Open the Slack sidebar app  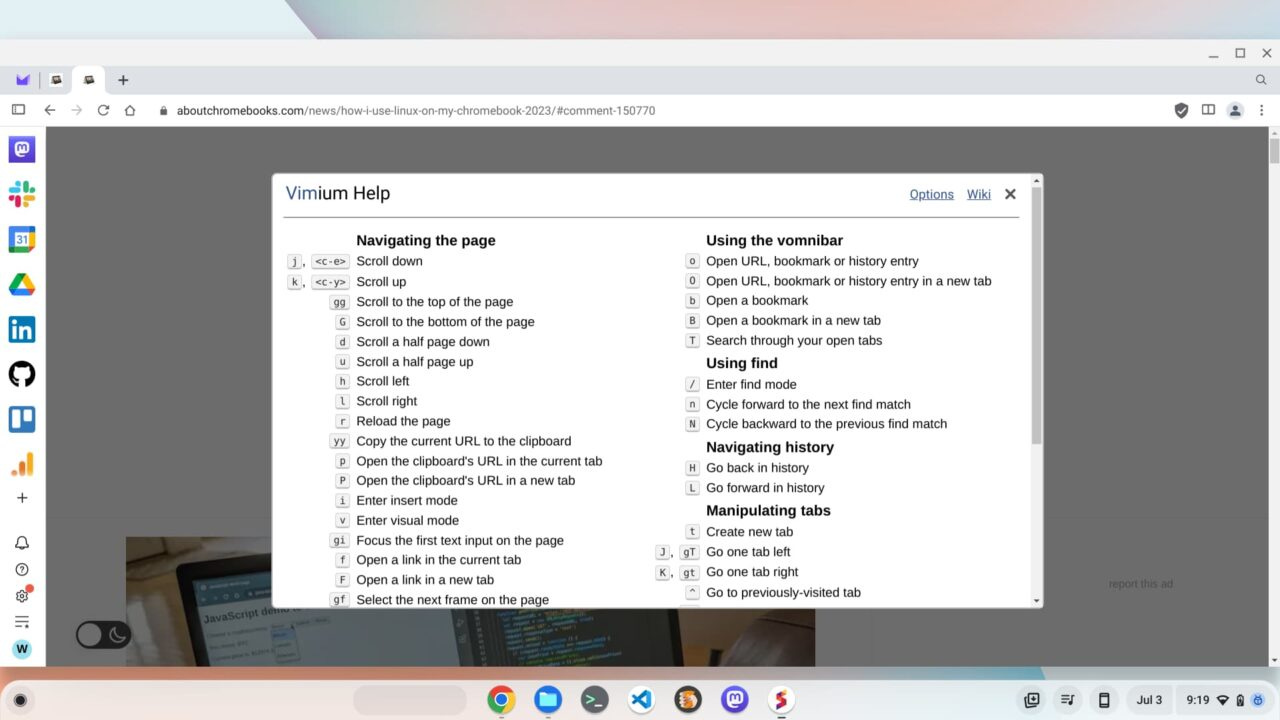coord(22,194)
